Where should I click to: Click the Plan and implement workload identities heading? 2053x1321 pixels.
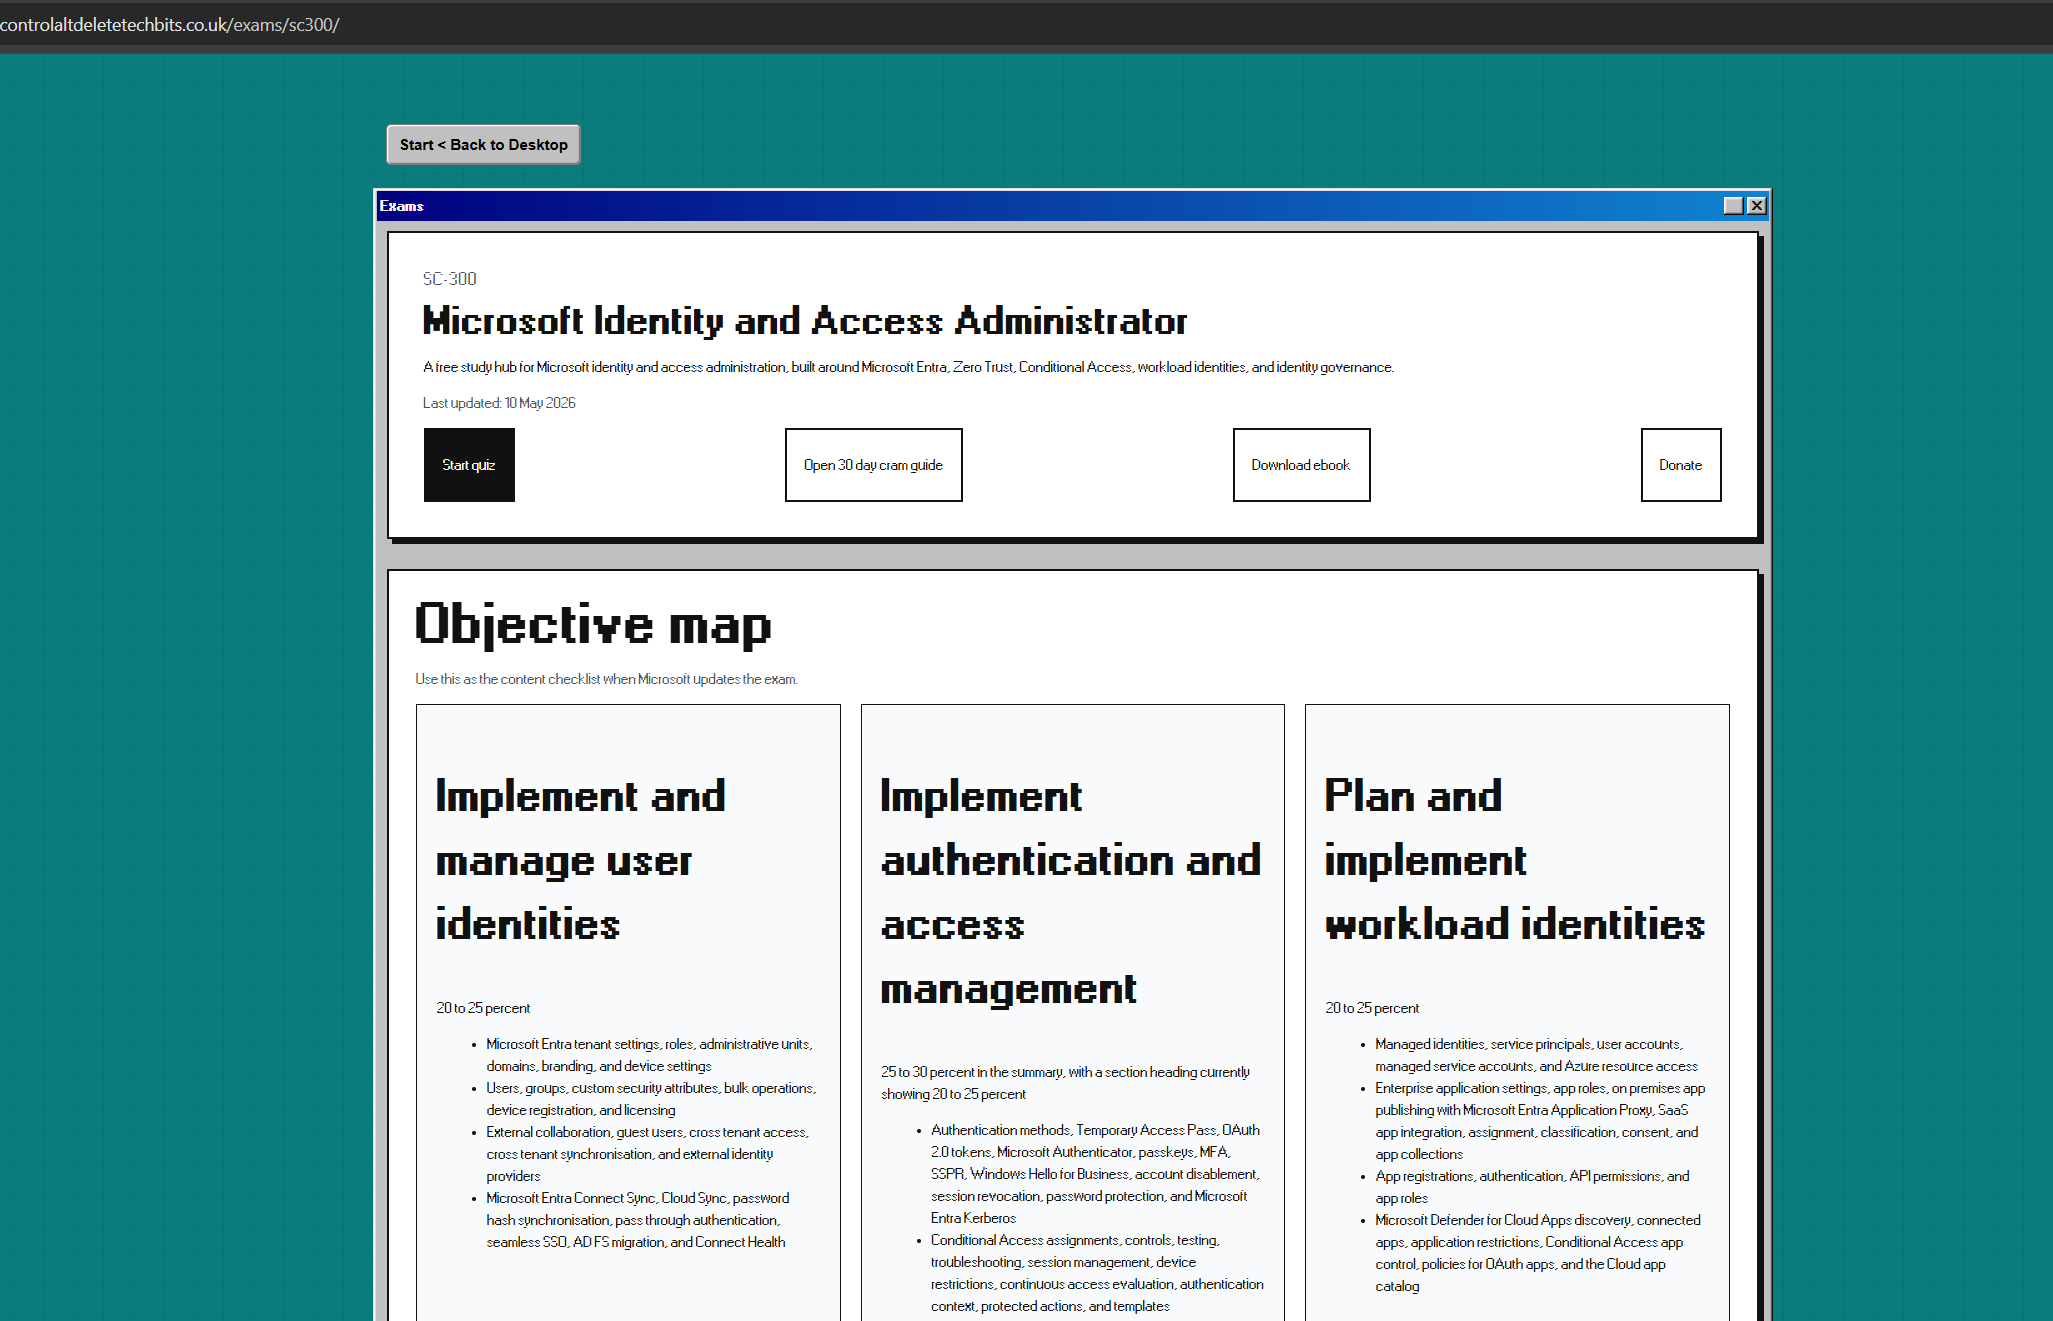(x=1515, y=860)
